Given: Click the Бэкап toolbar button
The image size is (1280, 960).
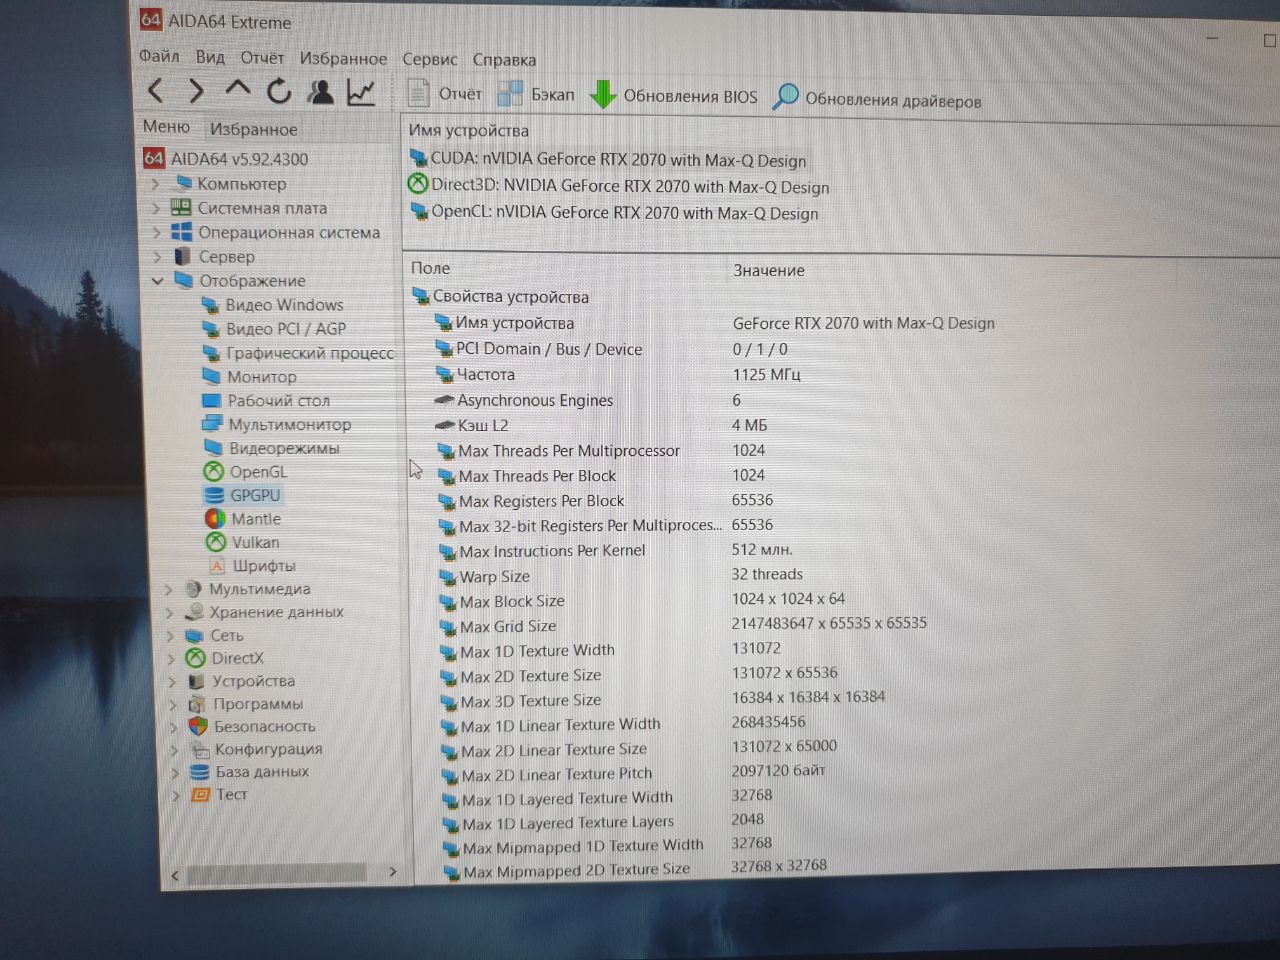Looking at the screenshot, I should pyautogui.click(x=536, y=94).
